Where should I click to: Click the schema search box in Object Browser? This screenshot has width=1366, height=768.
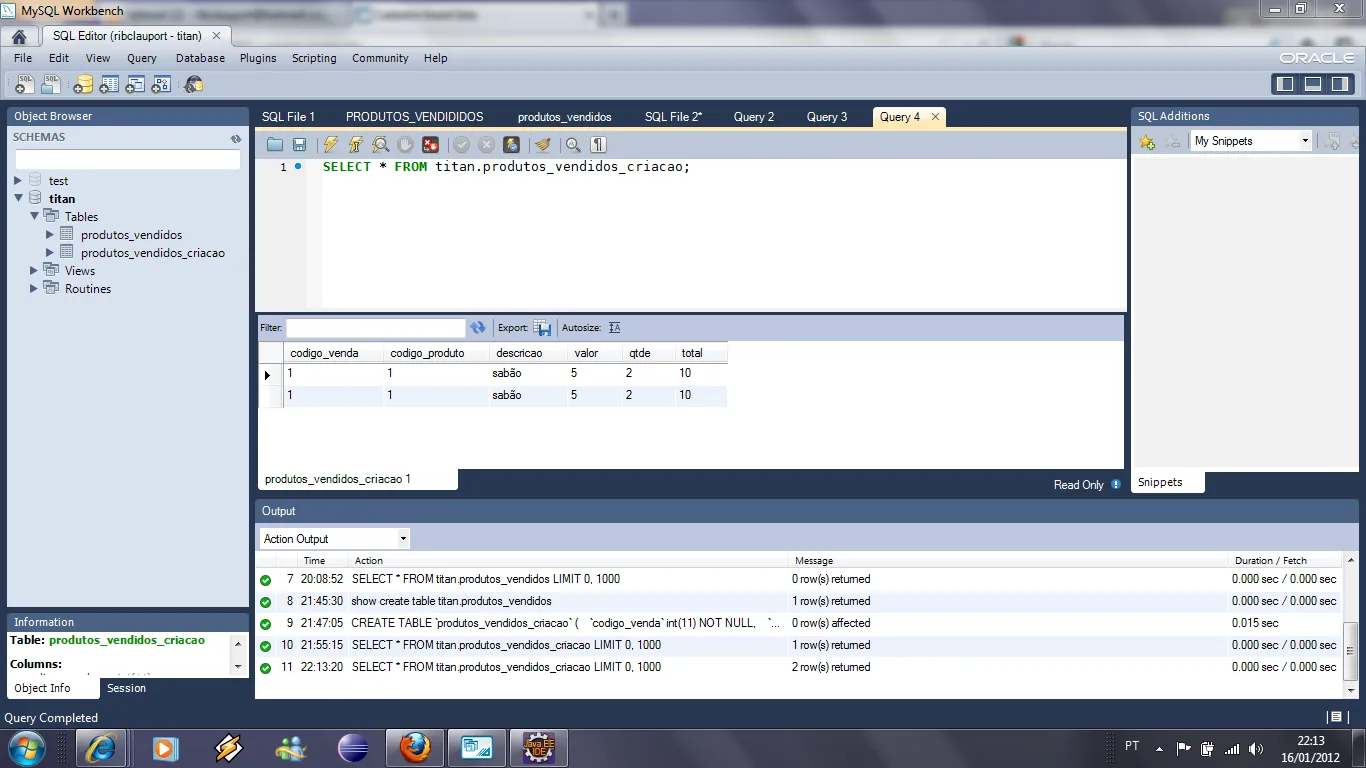pyautogui.click(x=127, y=159)
